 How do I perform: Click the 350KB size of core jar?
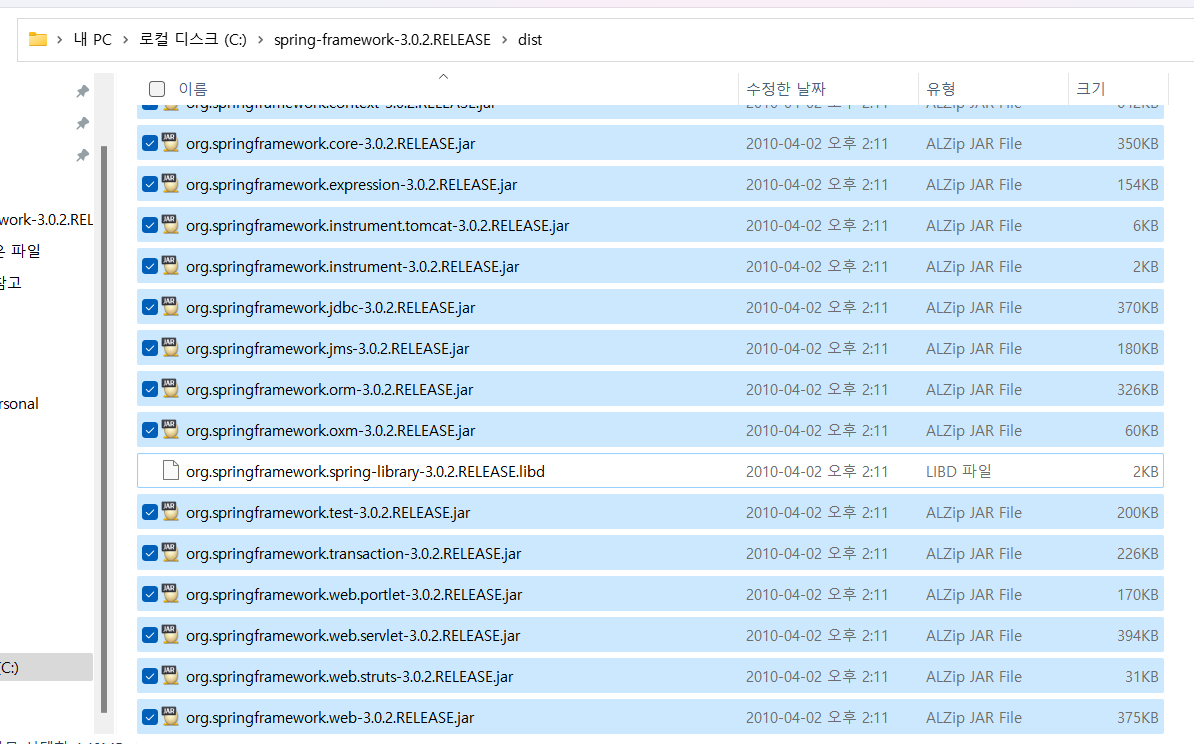tap(1138, 143)
